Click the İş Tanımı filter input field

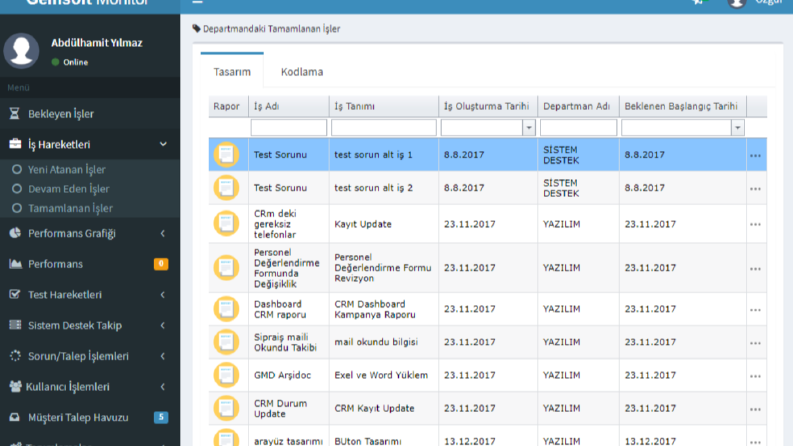pos(384,128)
